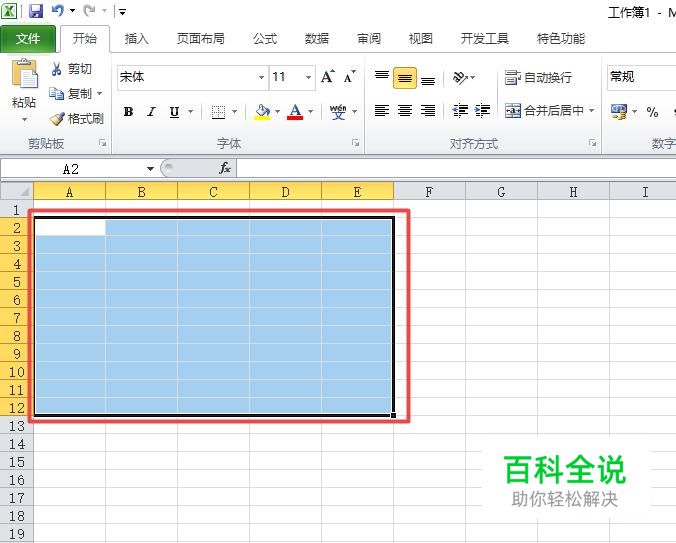Screen dimensions: 676x543
Task: Toggle center text alignment
Action: coord(405,111)
